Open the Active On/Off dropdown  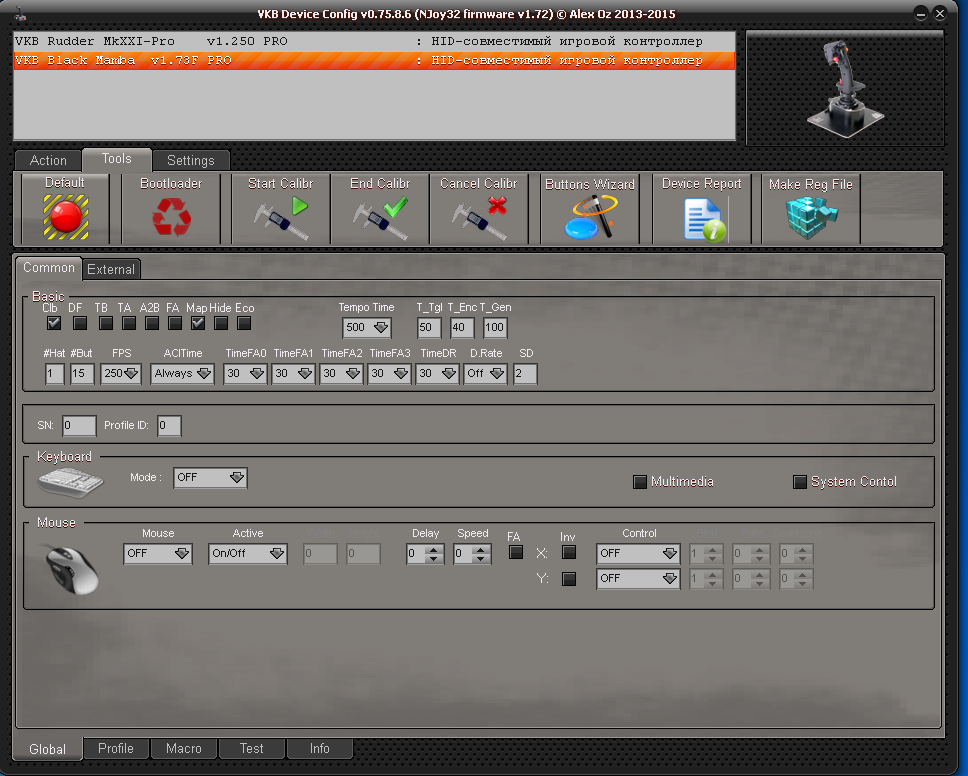pyautogui.click(x=248, y=553)
